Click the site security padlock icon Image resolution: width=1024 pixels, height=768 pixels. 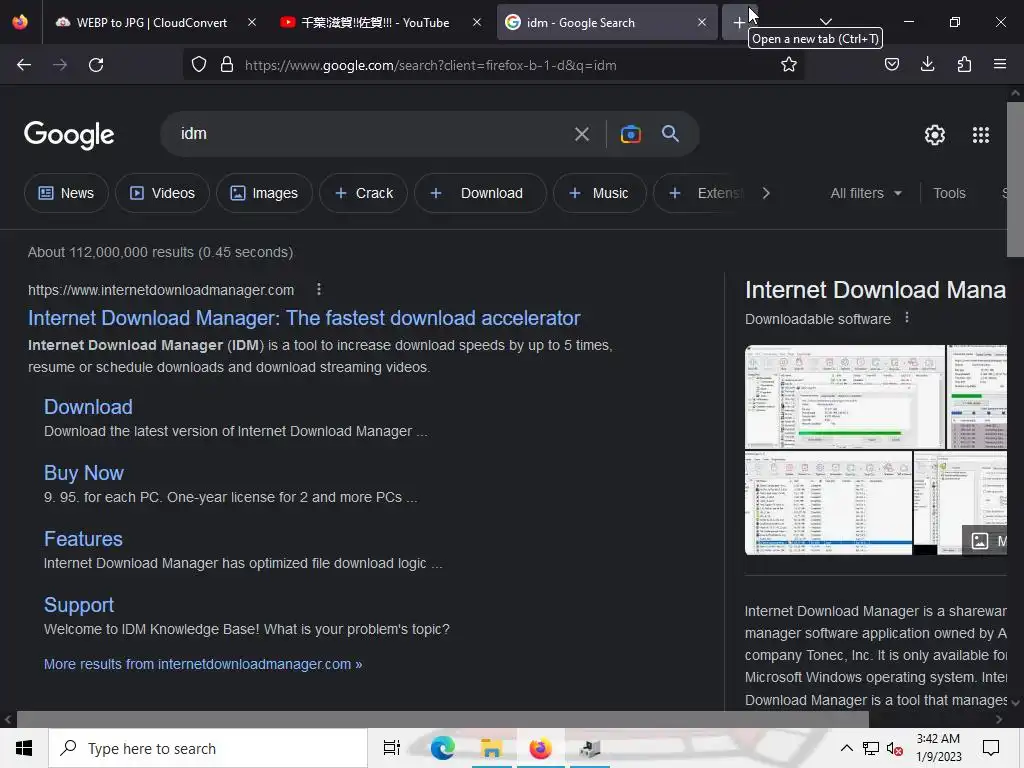[227, 65]
